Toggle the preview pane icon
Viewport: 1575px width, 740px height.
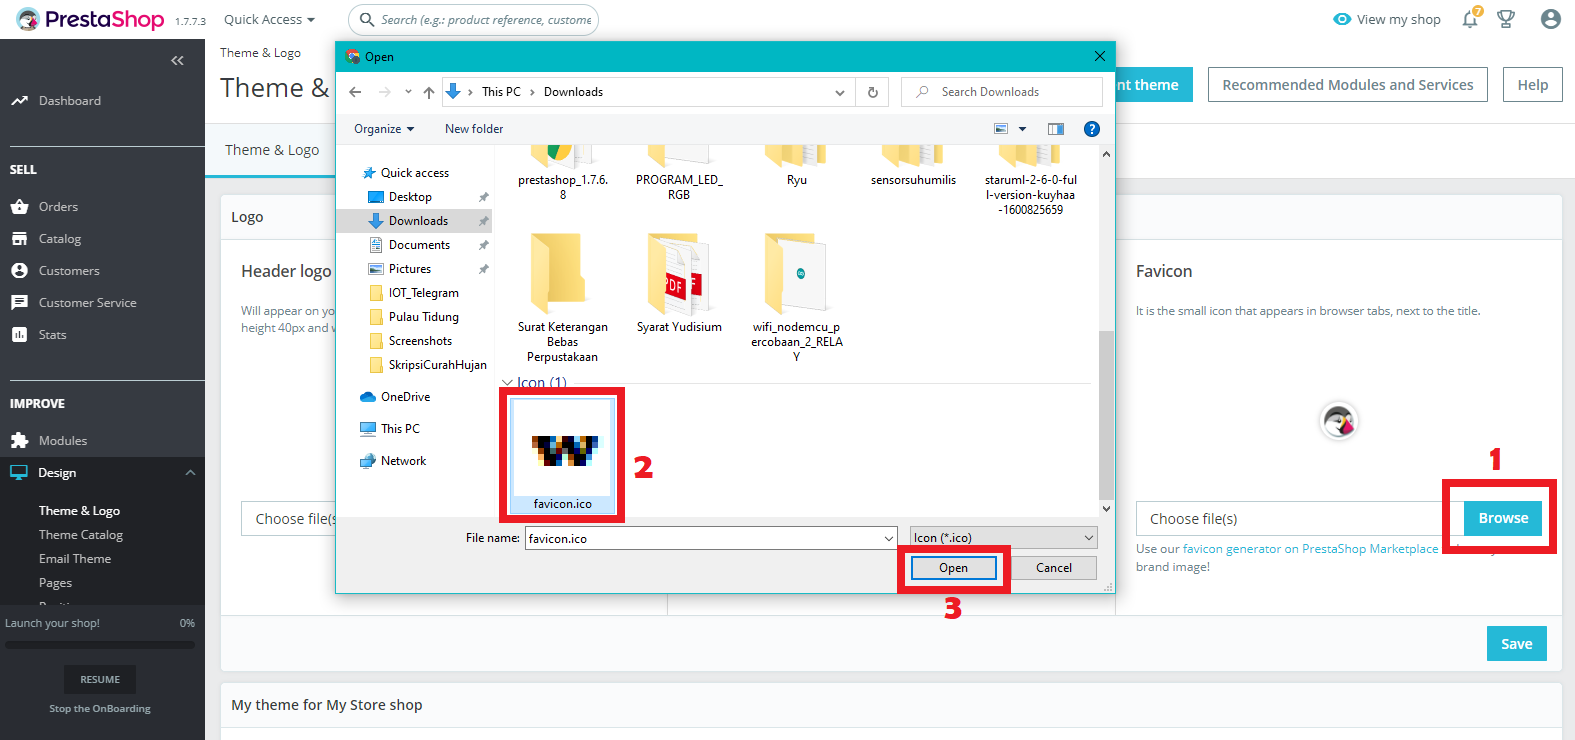[1055, 129]
